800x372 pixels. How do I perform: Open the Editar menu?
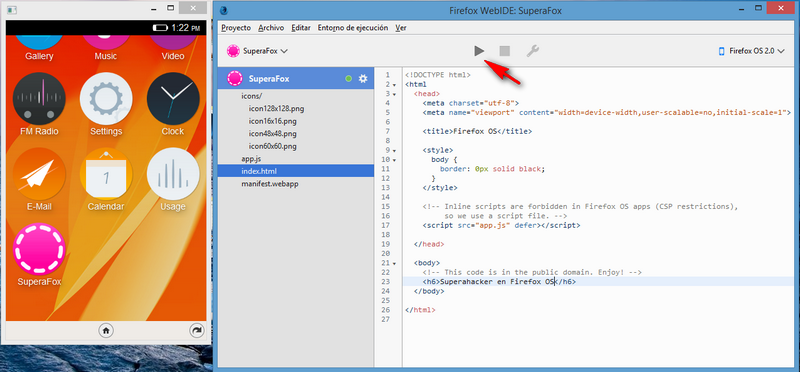(x=301, y=28)
